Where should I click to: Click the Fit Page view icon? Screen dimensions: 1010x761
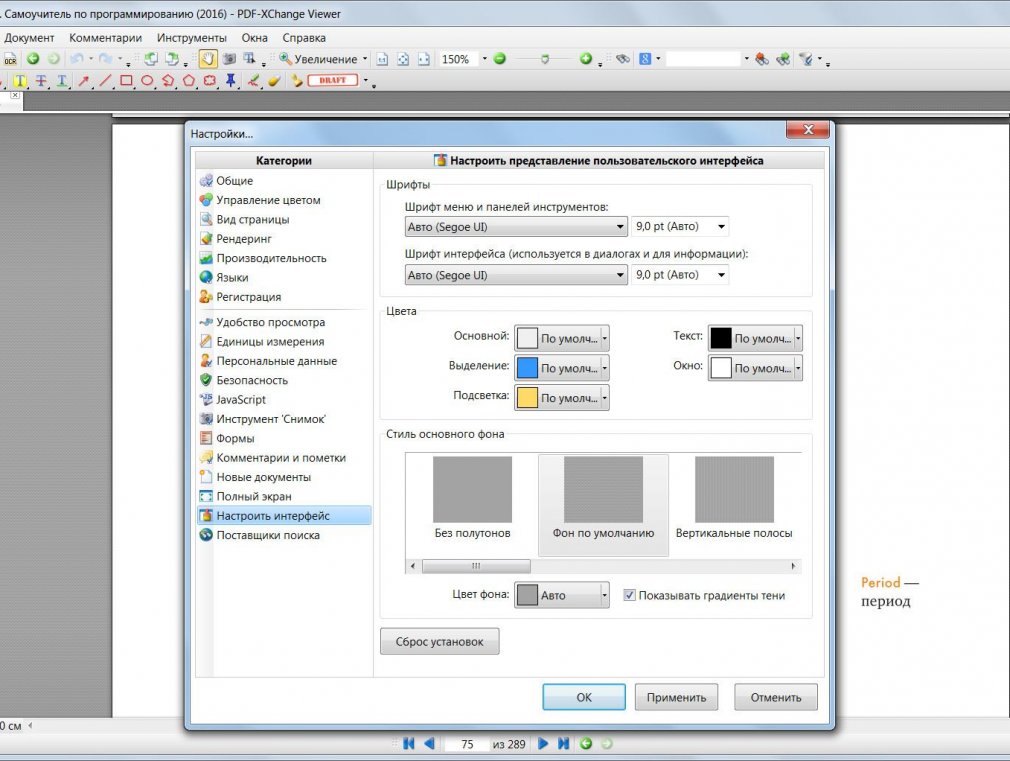pyautogui.click(x=403, y=59)
